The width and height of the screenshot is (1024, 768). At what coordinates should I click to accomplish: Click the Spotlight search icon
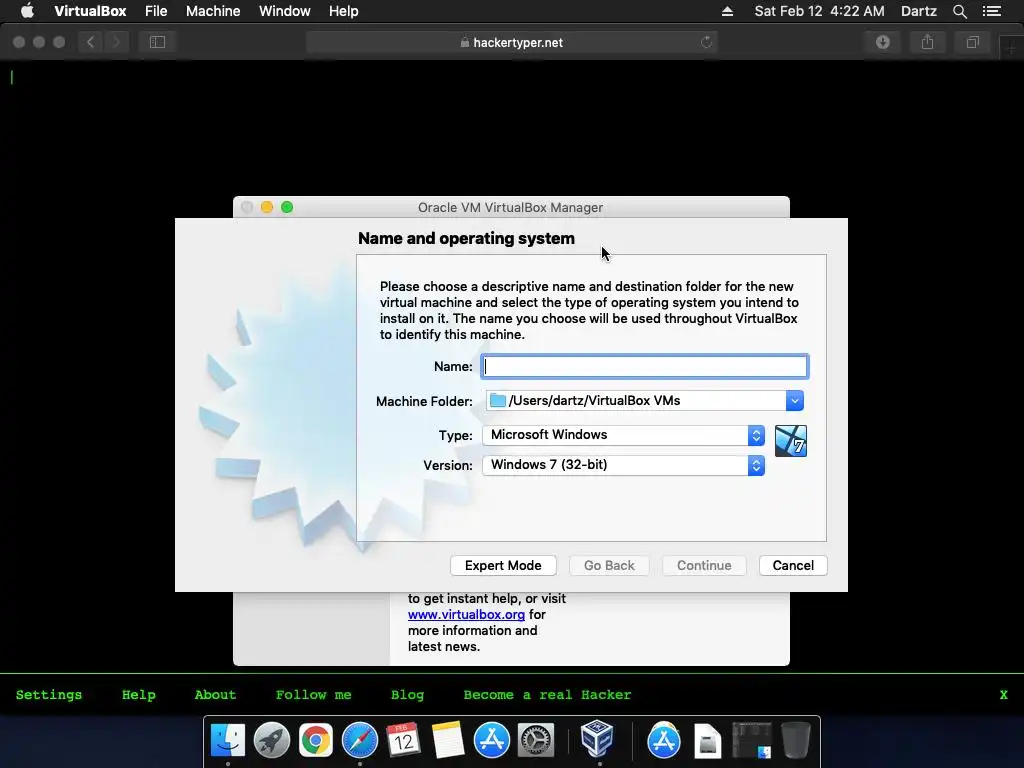959,11
